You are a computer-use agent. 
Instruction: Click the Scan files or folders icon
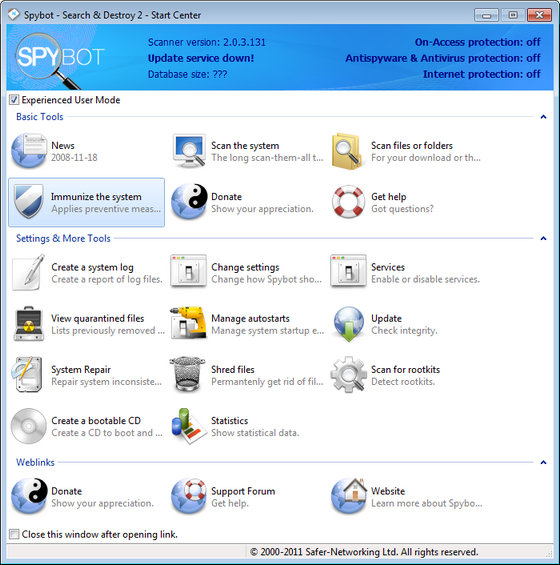tap(347, 151)
